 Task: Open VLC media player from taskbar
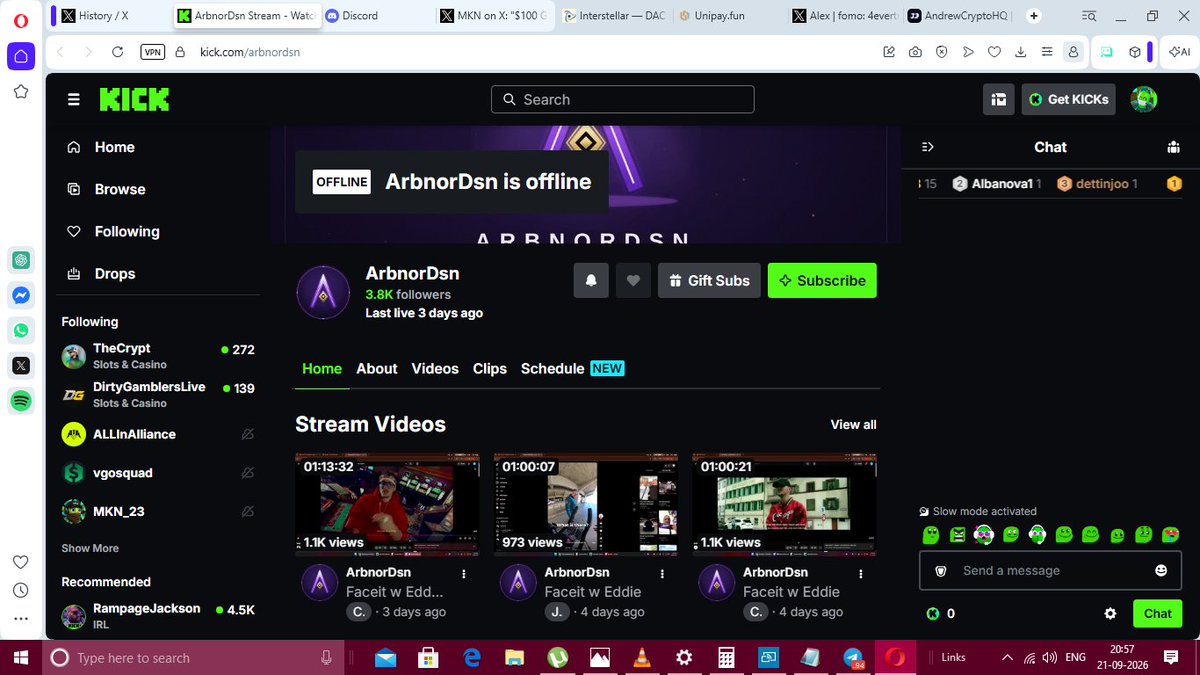pos(641,658)
